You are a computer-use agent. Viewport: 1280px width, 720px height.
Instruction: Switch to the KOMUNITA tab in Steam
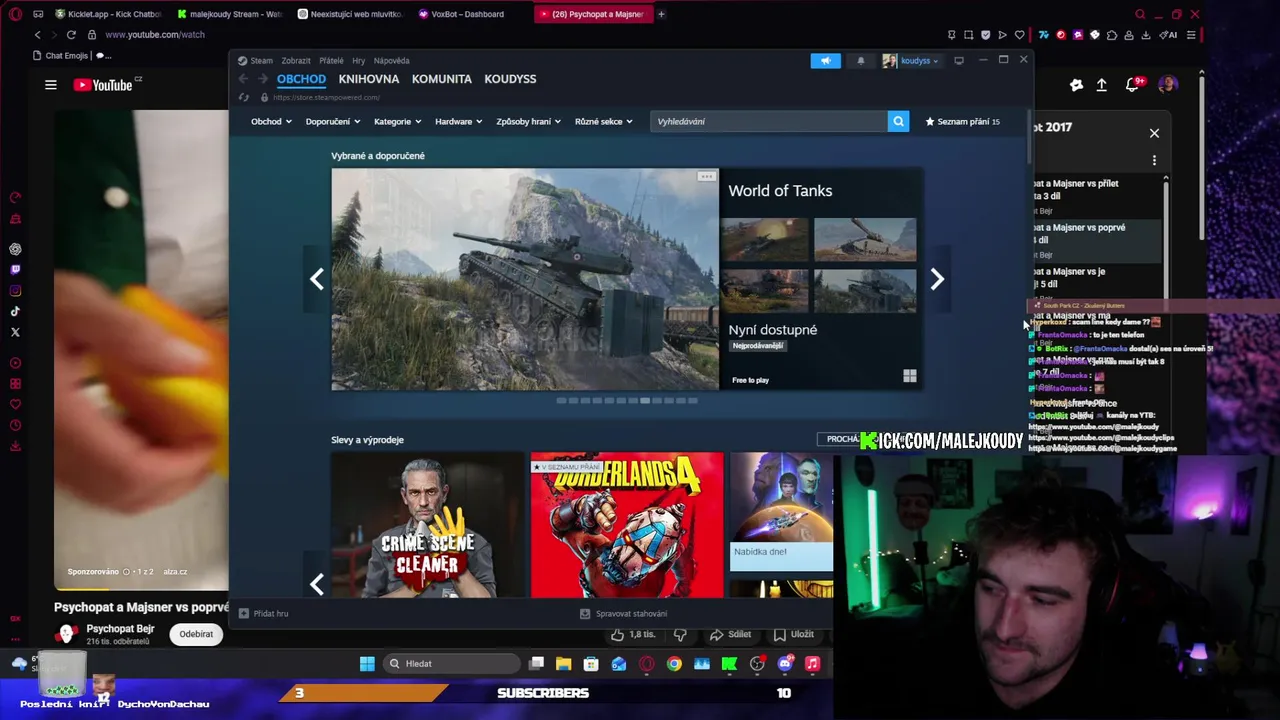coord(442,79)
